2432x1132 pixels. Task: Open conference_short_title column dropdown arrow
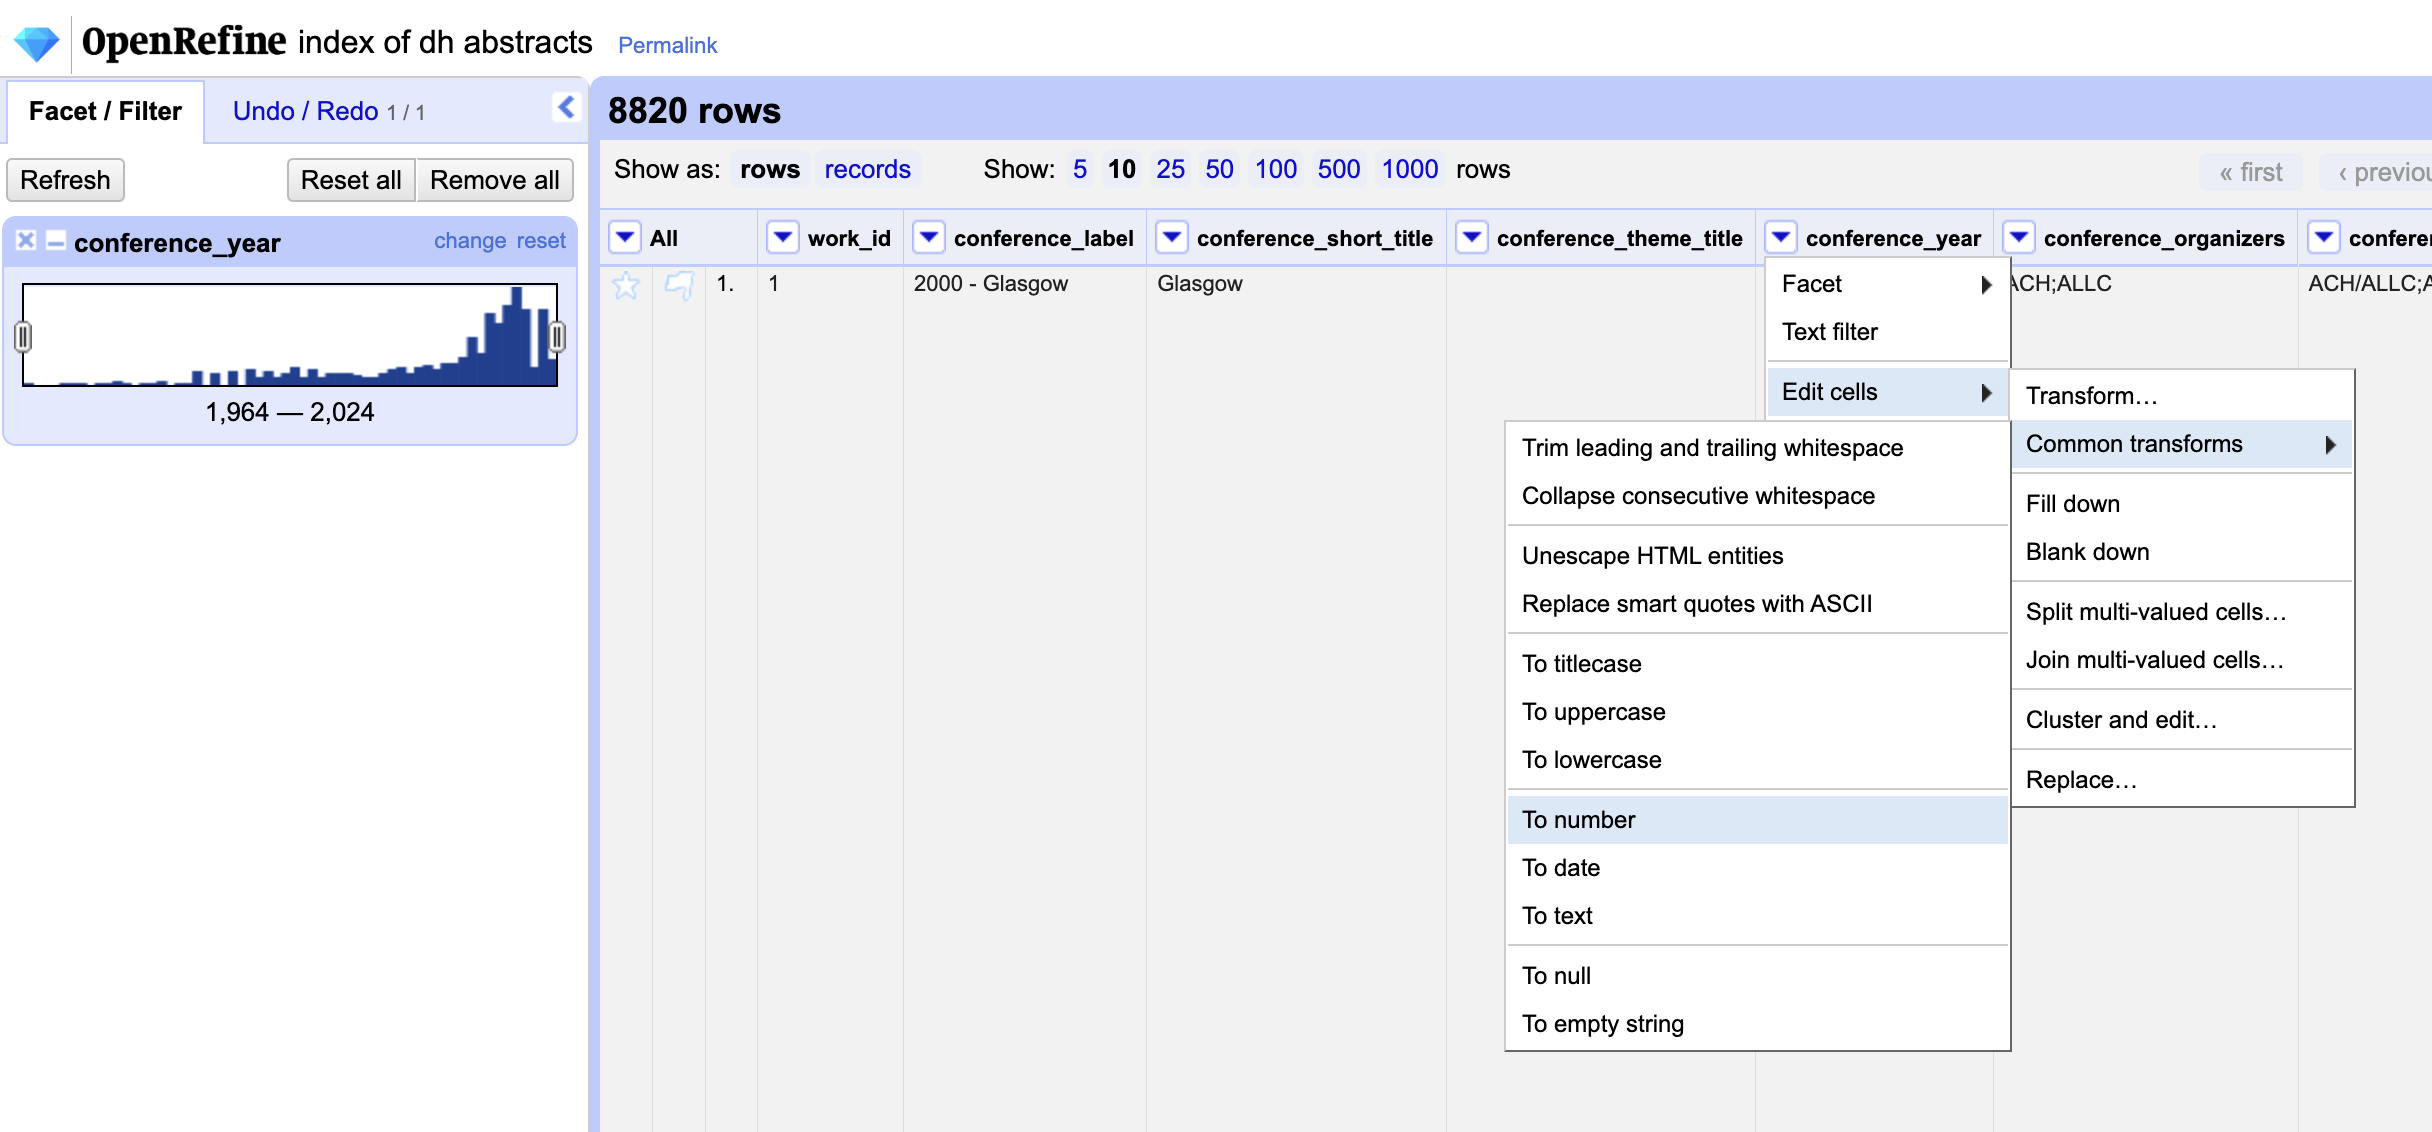tap(1171, 238)
